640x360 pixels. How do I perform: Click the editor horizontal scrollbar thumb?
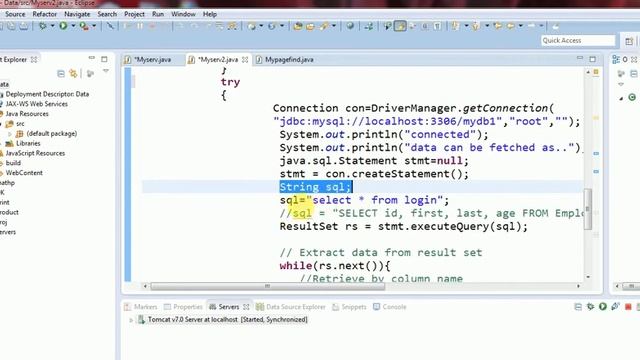pos(268,286)
